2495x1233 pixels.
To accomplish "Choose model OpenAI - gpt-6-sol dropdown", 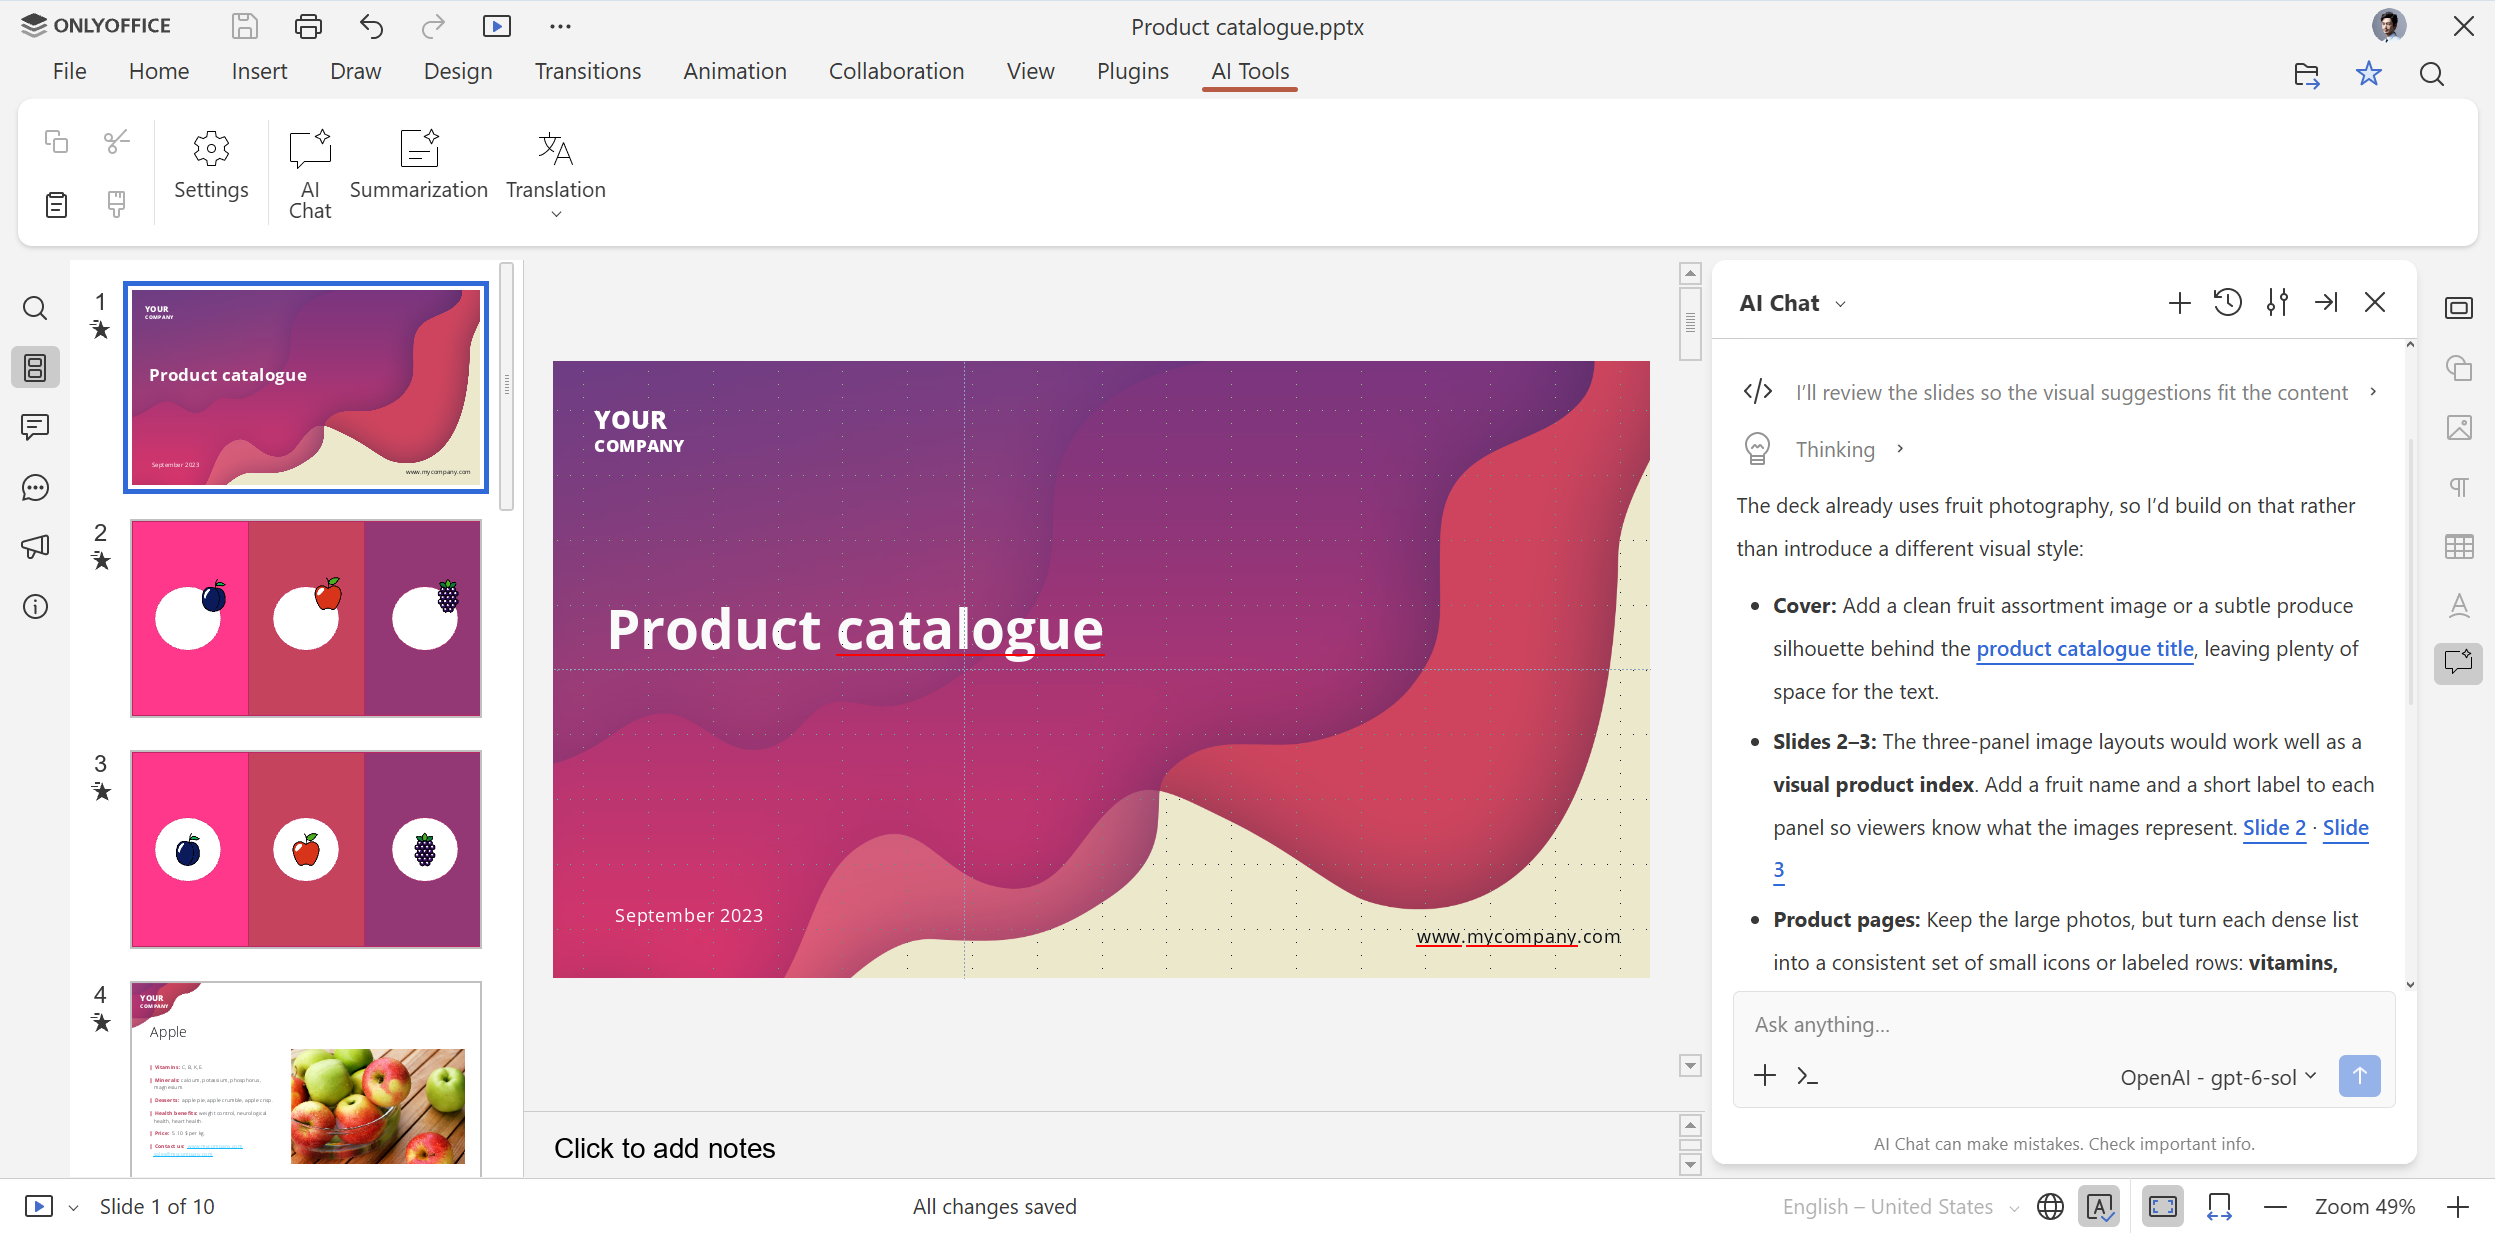I will (2217, 1077).
